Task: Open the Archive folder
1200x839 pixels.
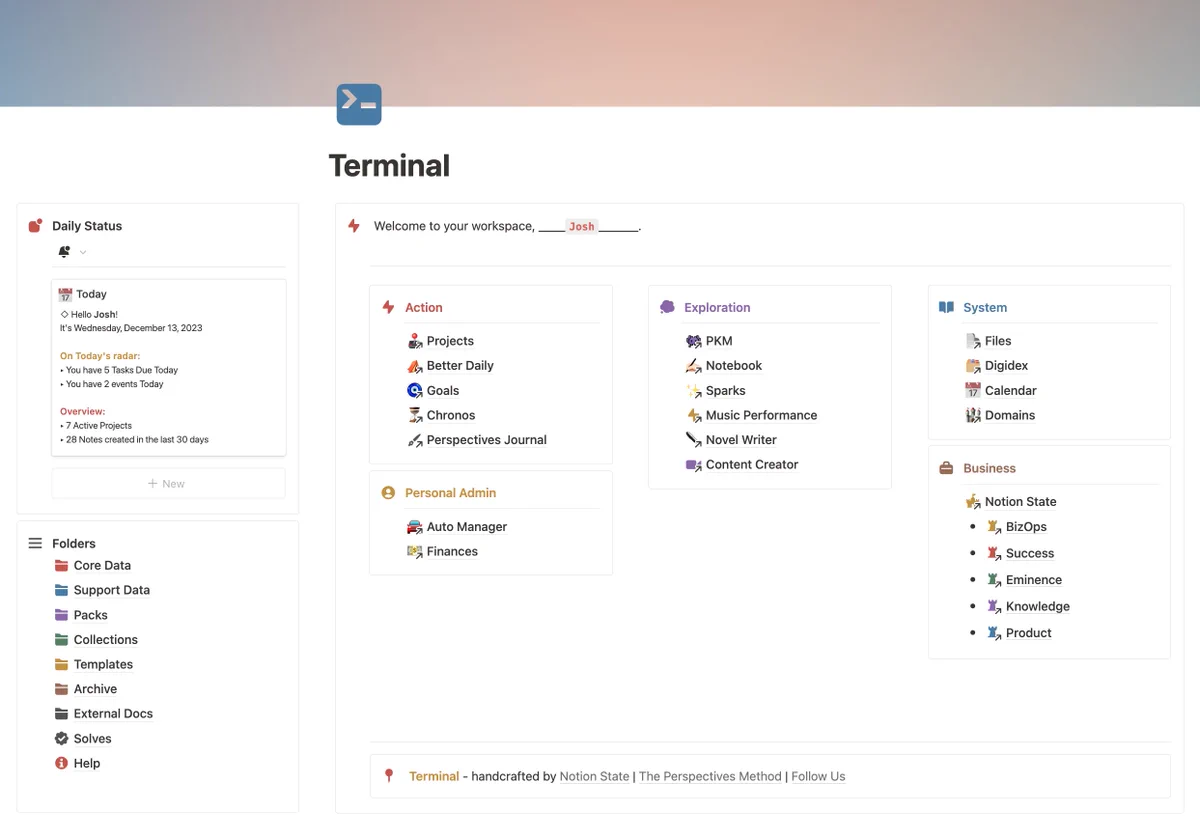Action: click(x=95, y=689)
